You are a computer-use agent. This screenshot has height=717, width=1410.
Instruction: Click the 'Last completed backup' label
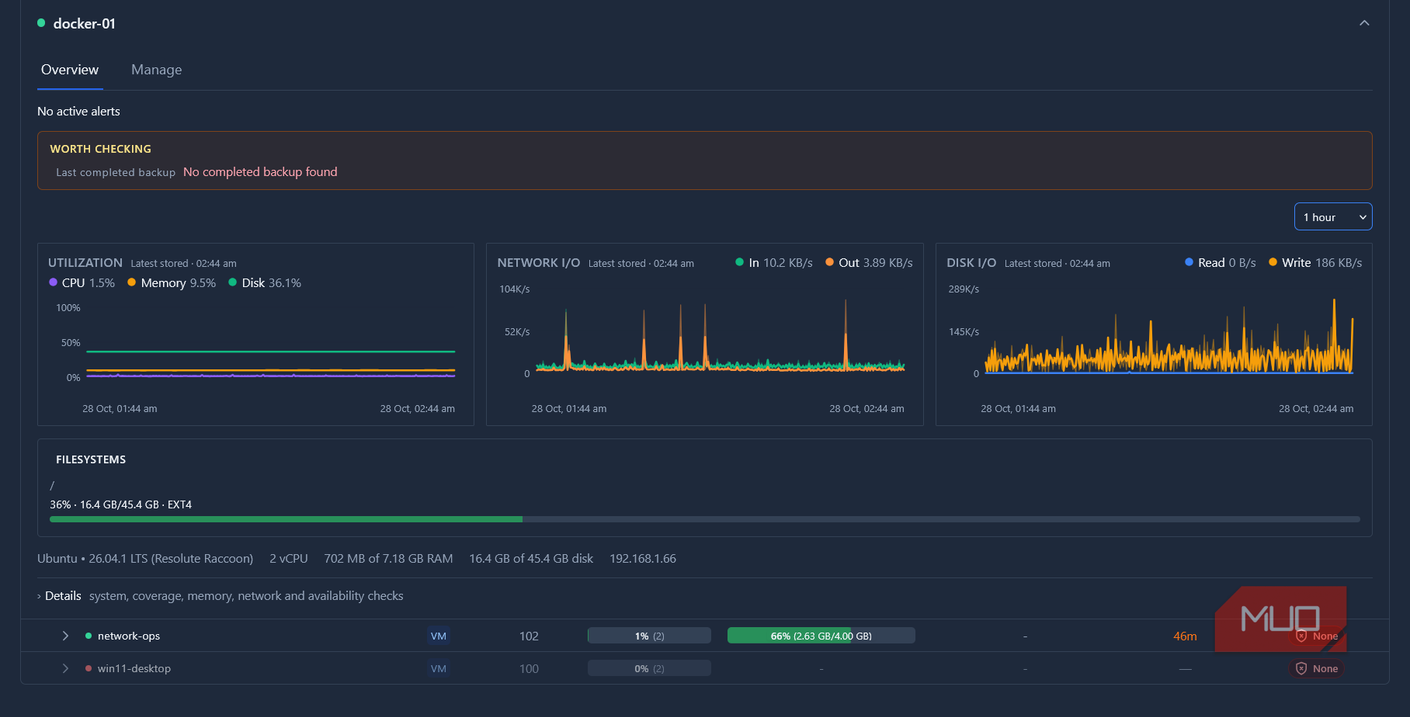pyautogui.click(x=116, y=172)
